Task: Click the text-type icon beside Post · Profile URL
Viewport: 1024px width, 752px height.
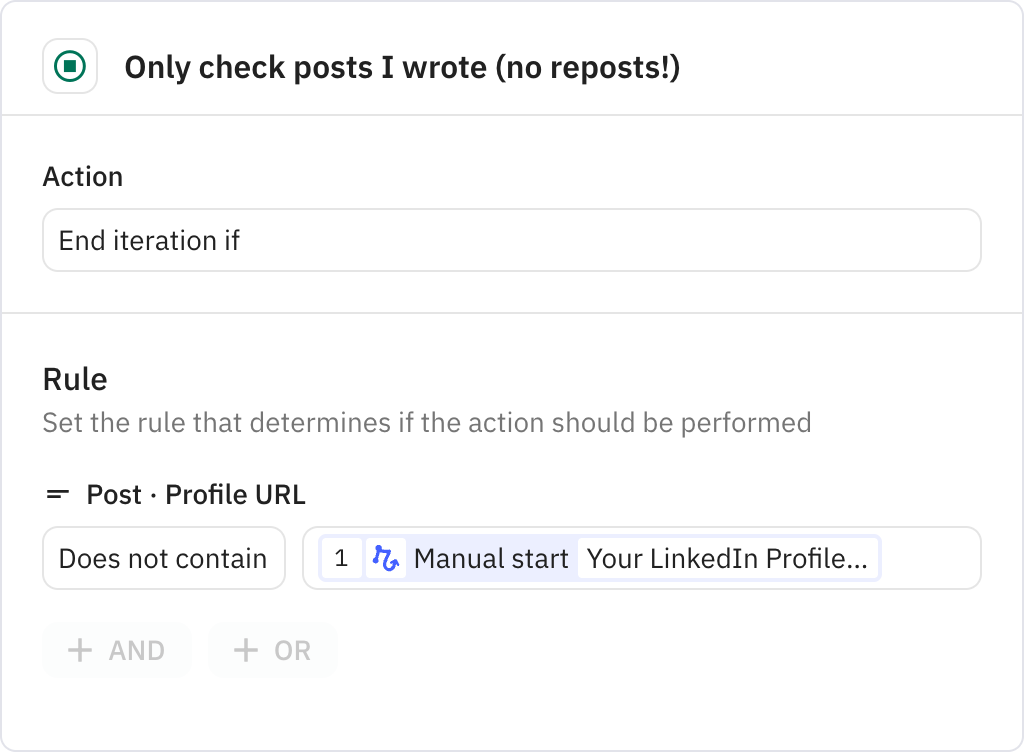Action: [58, 494]
